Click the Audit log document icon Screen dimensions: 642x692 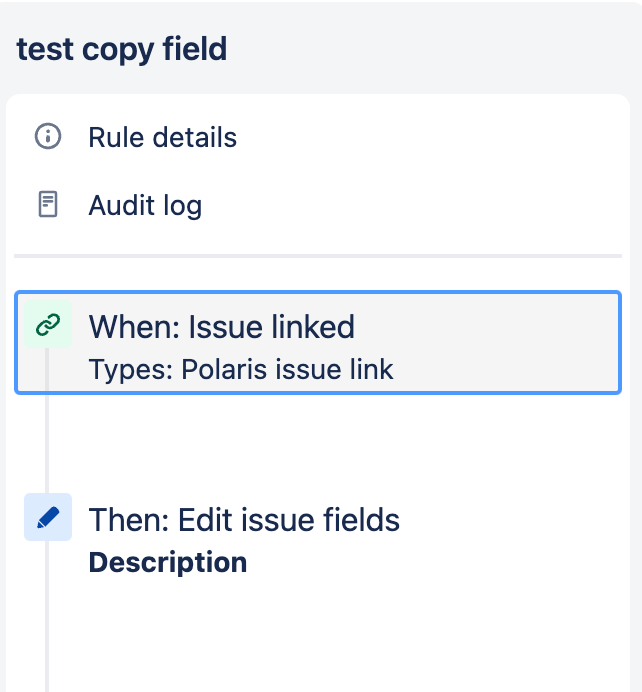tap(48, 204)
